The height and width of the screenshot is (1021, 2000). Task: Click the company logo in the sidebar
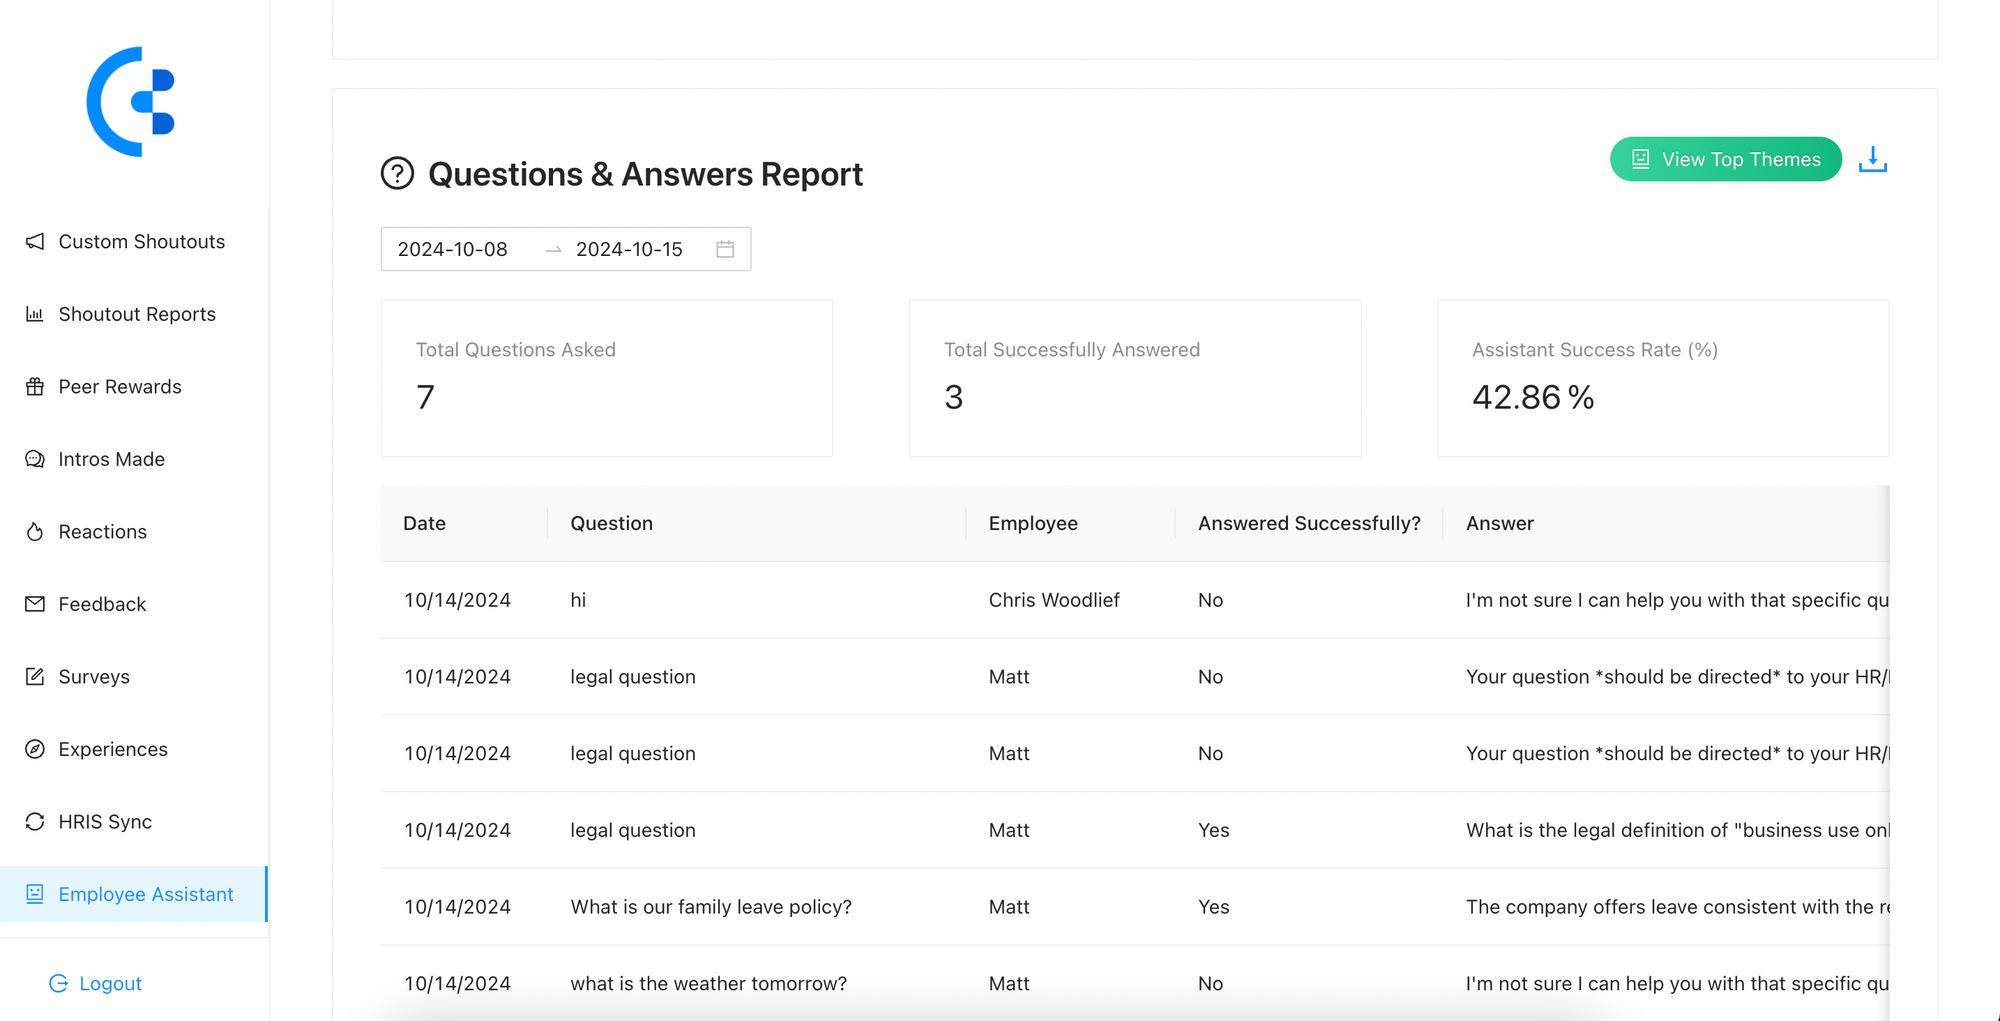tap(131, 101)
